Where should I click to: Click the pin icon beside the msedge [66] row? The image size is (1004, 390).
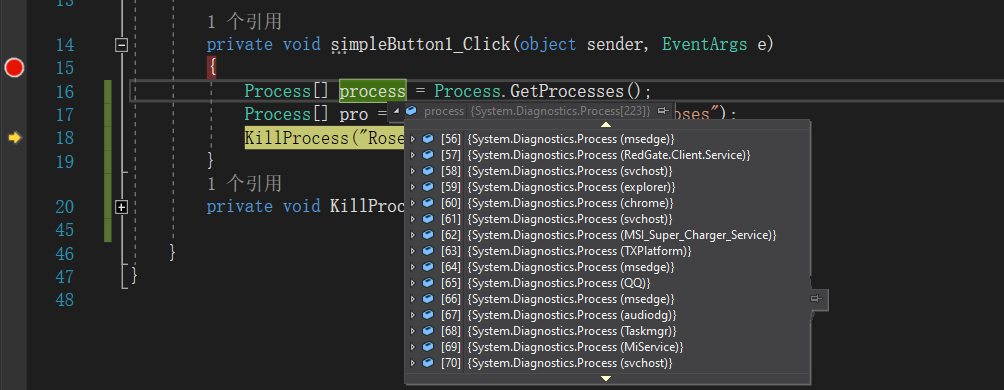pyautogui.click(x=816, y=299)
